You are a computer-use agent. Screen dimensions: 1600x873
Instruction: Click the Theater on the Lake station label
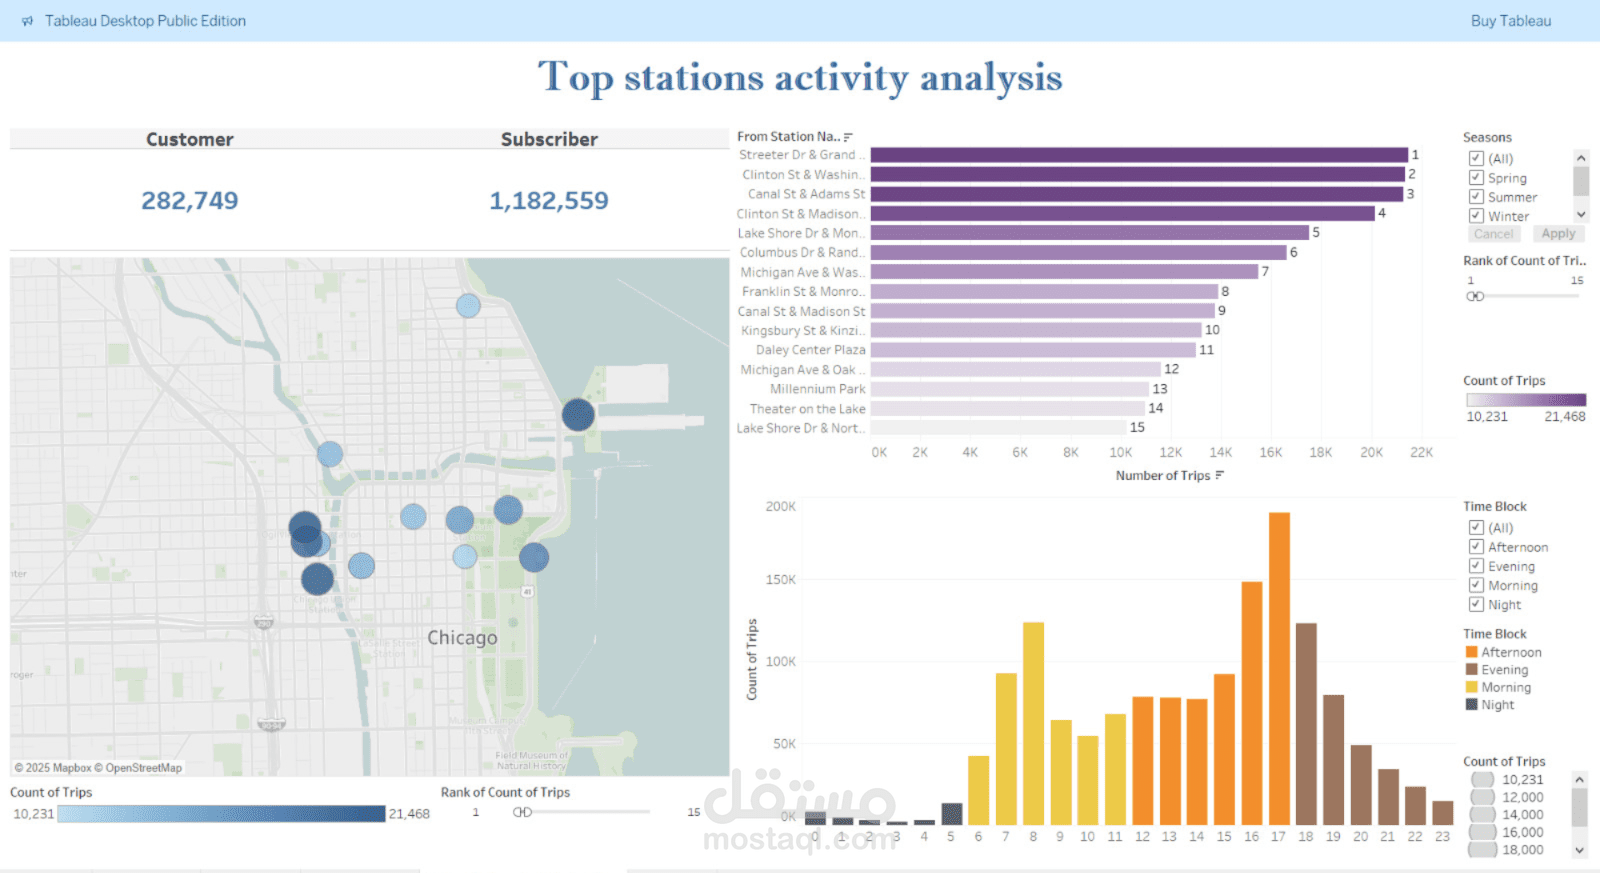point(807,409)
